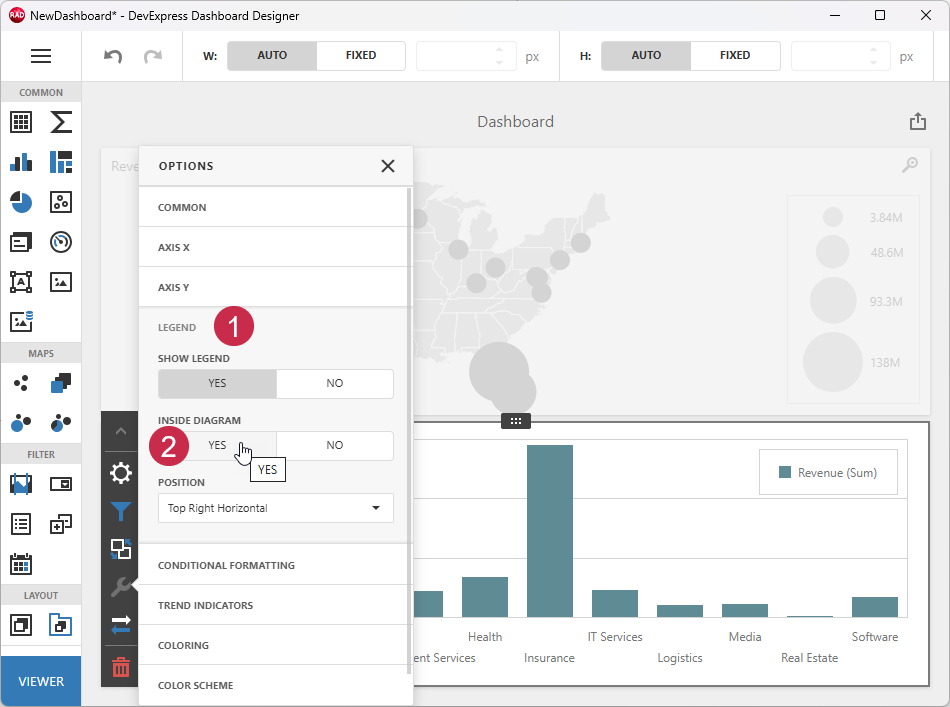950x707 pixels.
Task: Collapse the floating chart toolbar chevron
Action: [120, 432]
